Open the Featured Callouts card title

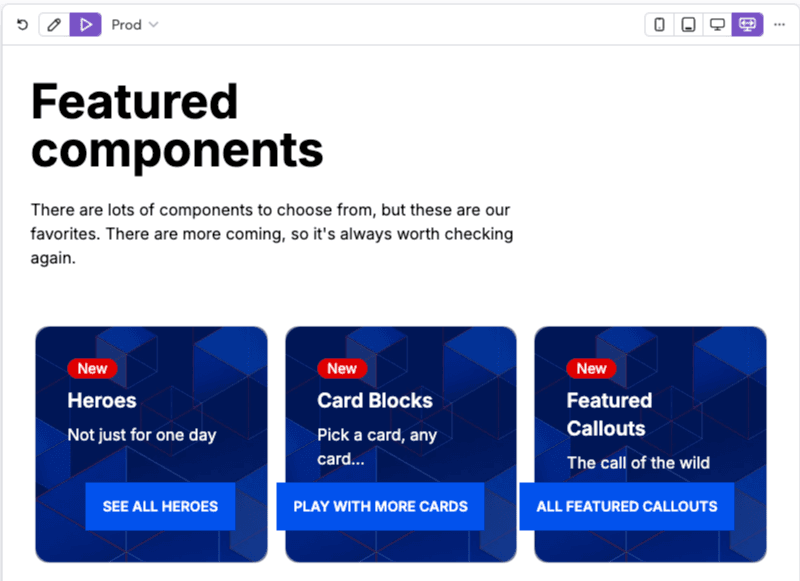coord(609,414)
